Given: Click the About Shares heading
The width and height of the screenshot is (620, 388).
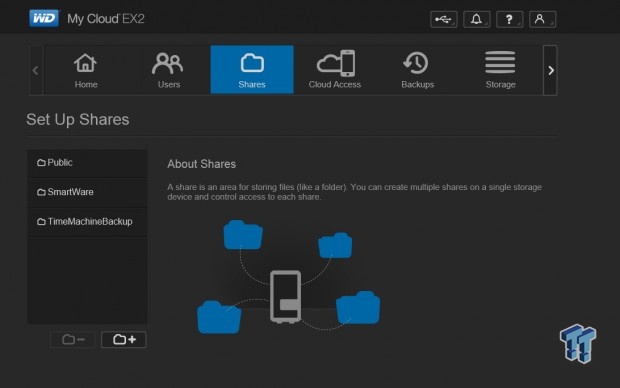Looking at the screenshot, I should coord(202,164).
